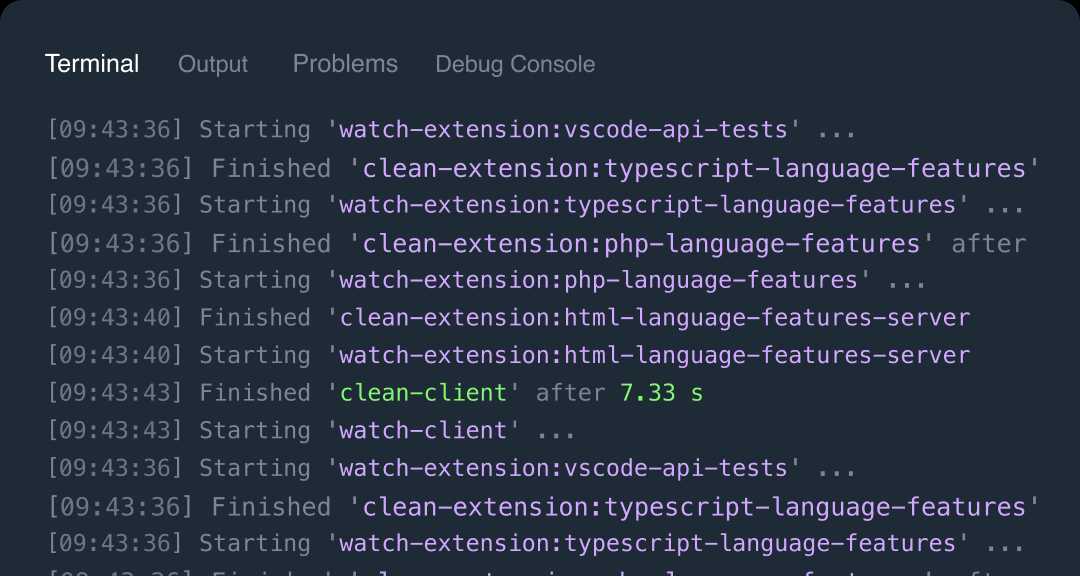This screenshot has height=576, width=1080.
Task: Click timestamp of the clean-extension:html-language-features-server line
Action: [x=116, y=318]
